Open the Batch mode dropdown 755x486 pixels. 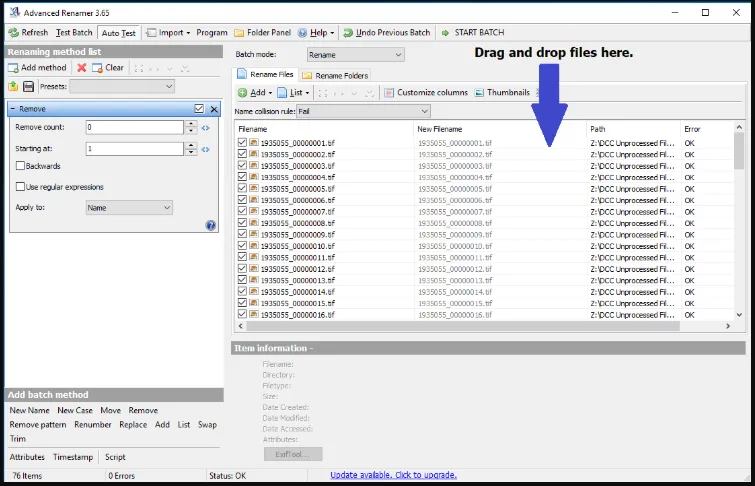coord(355,55)
